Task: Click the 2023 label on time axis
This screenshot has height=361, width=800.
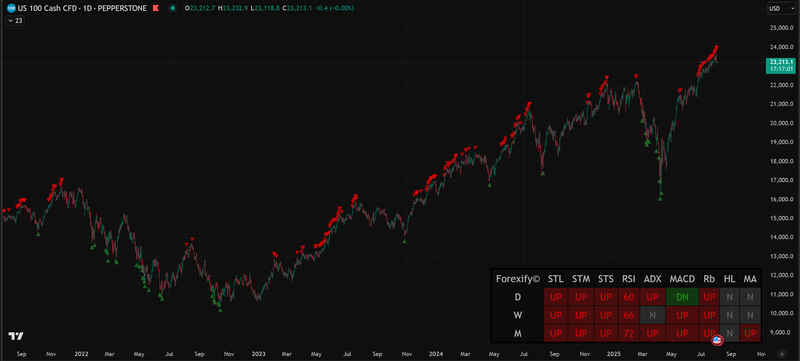Action: click(259, 353)
